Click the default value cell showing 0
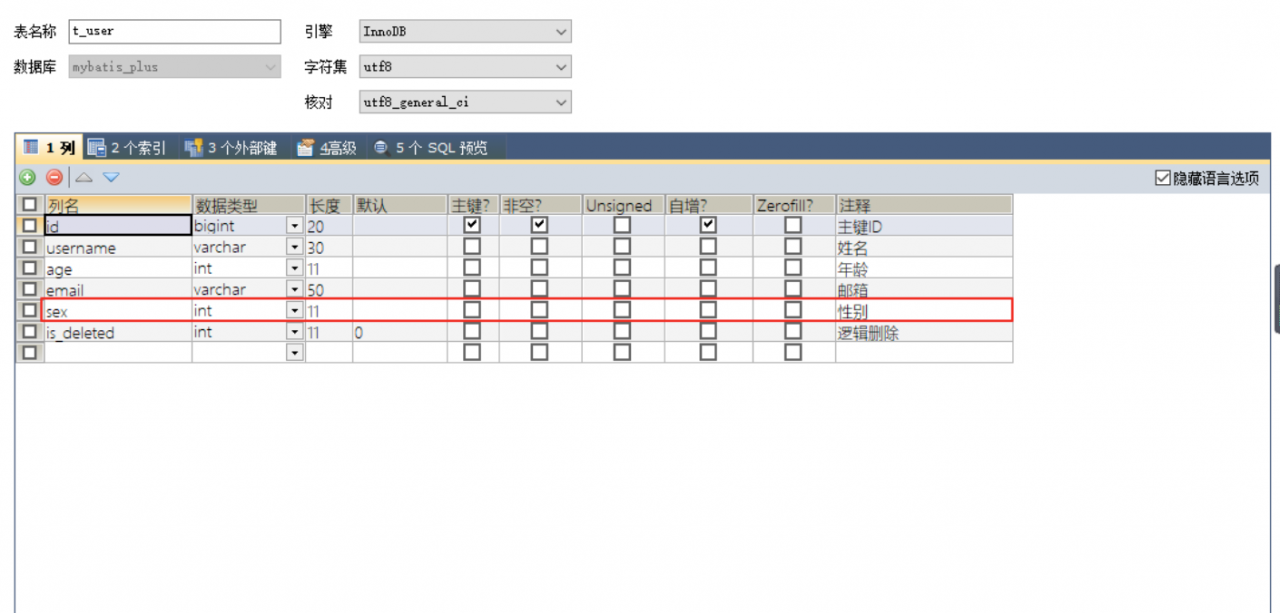Screen dimensions: 1280x613 (400, 332)
